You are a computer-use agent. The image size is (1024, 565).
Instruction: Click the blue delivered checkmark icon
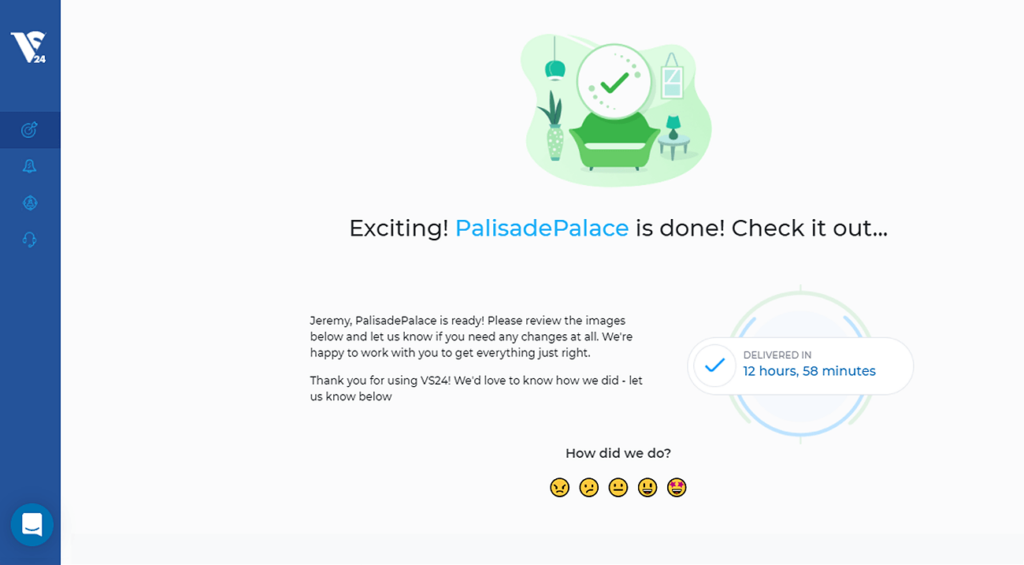click(714, 365)
